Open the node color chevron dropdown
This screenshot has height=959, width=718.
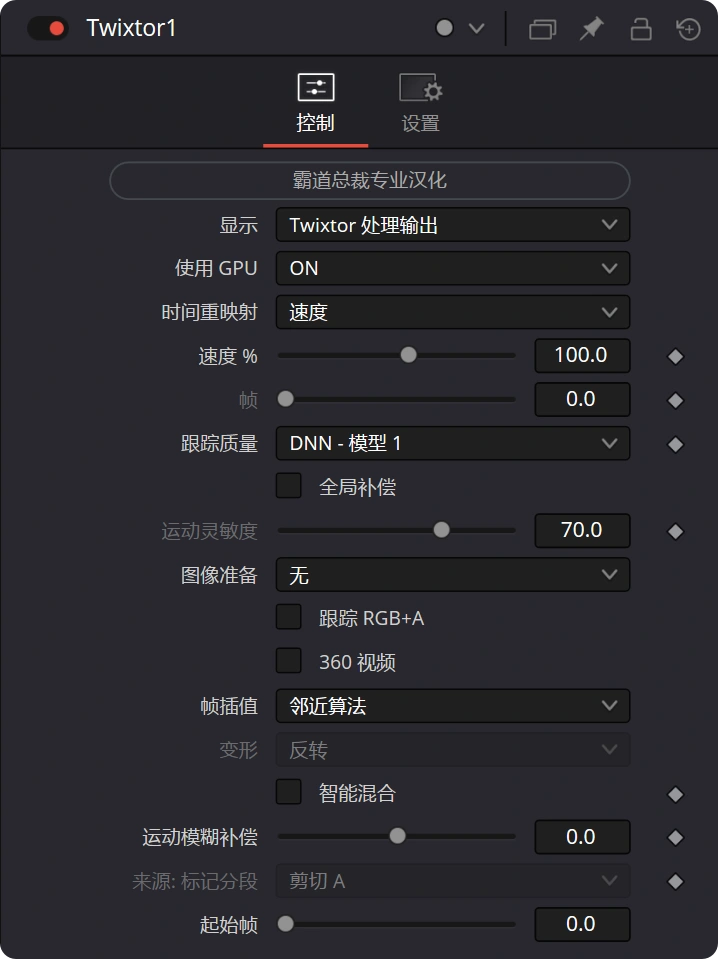[476, 28]
